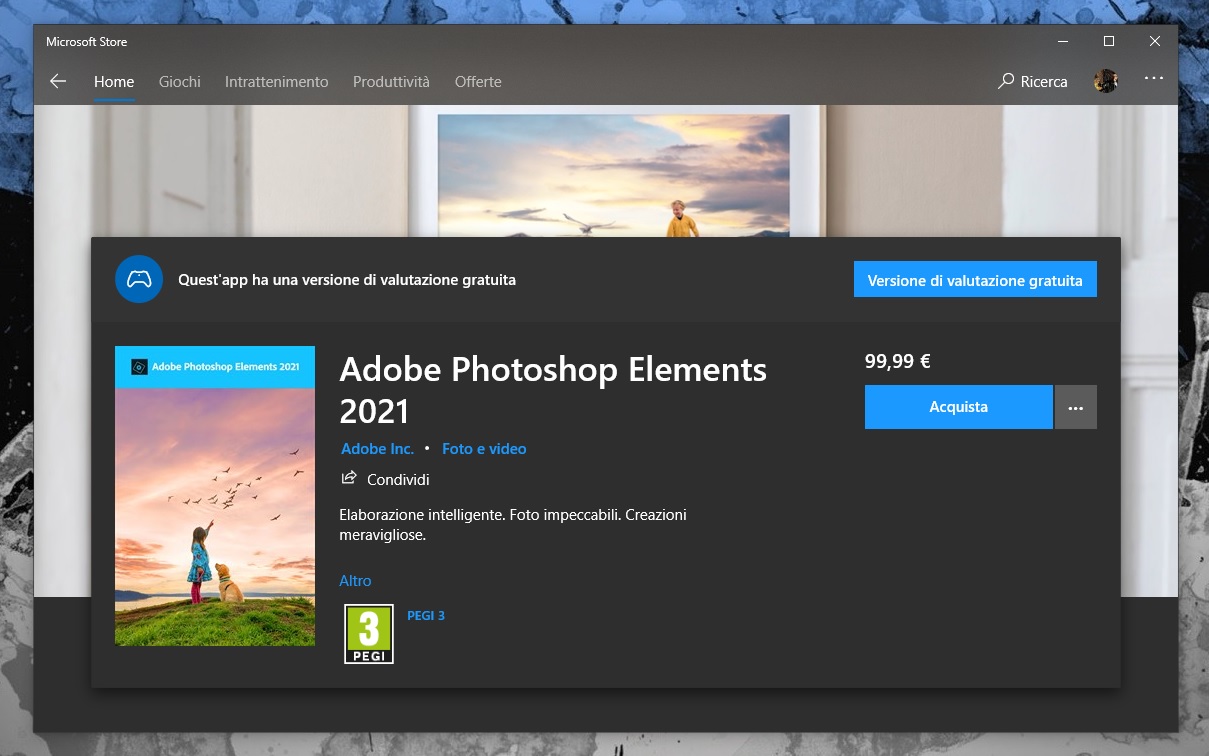This screenshot has width=1209, height=756.
Task: Open the Intrattenimento section
Action: pos(276,82)
